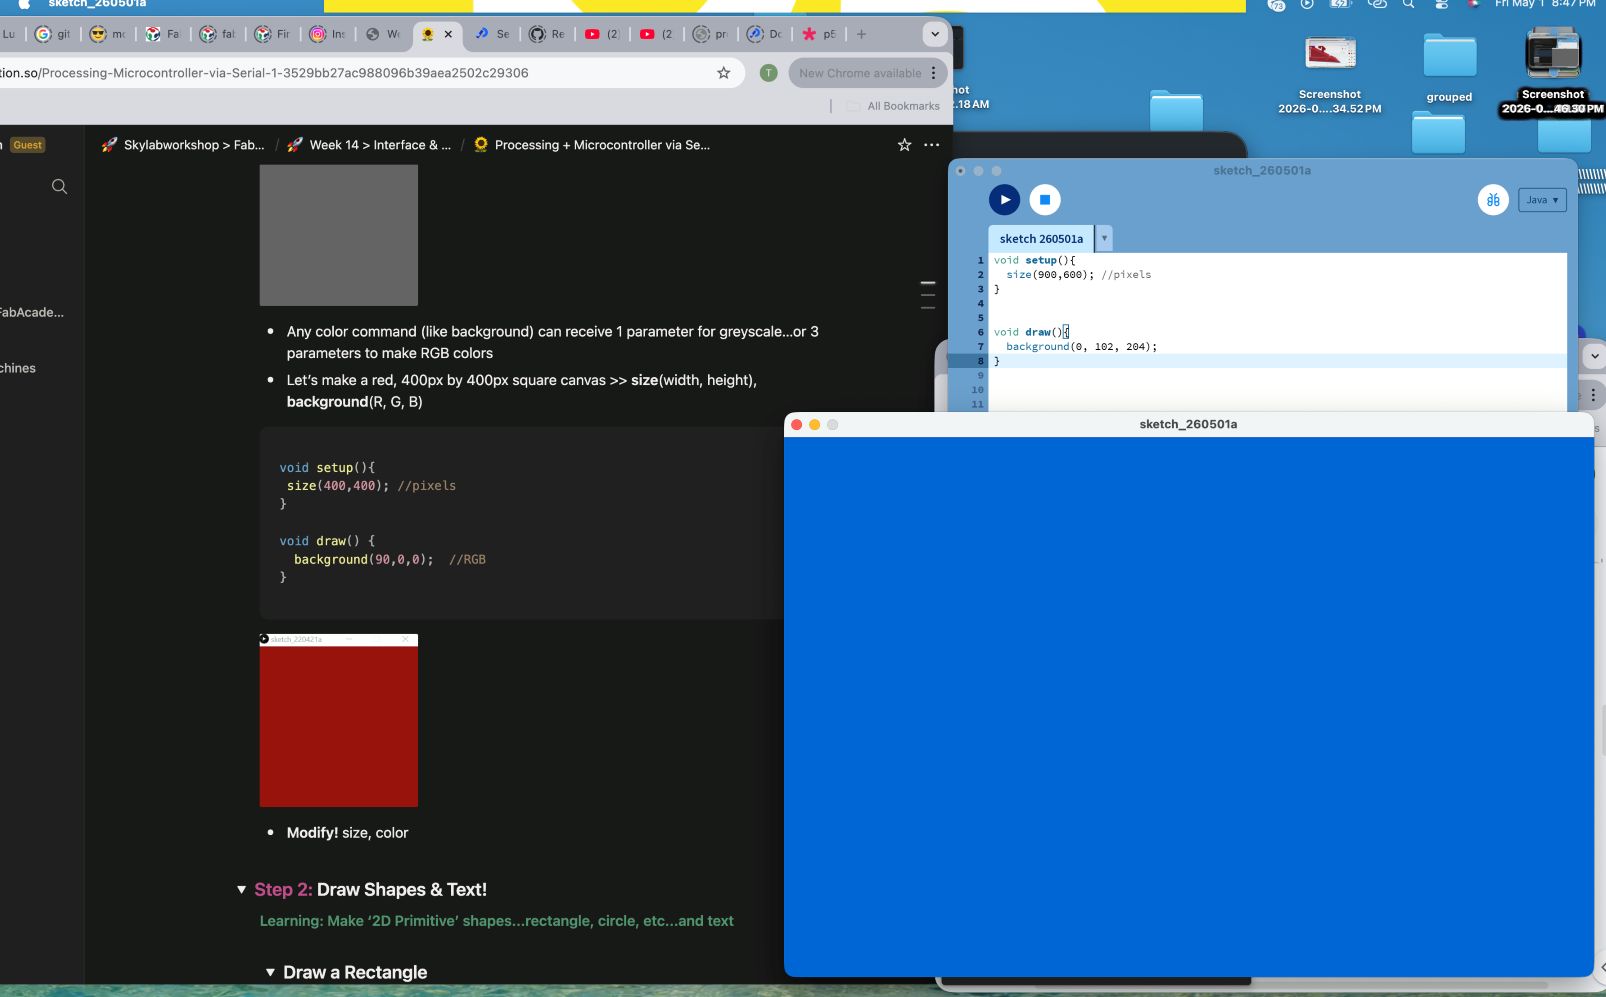This screenshot has height=997, width=1606.
Task: Open the Java mode dropdown in Processing
Action: [x=1542, y=200]
